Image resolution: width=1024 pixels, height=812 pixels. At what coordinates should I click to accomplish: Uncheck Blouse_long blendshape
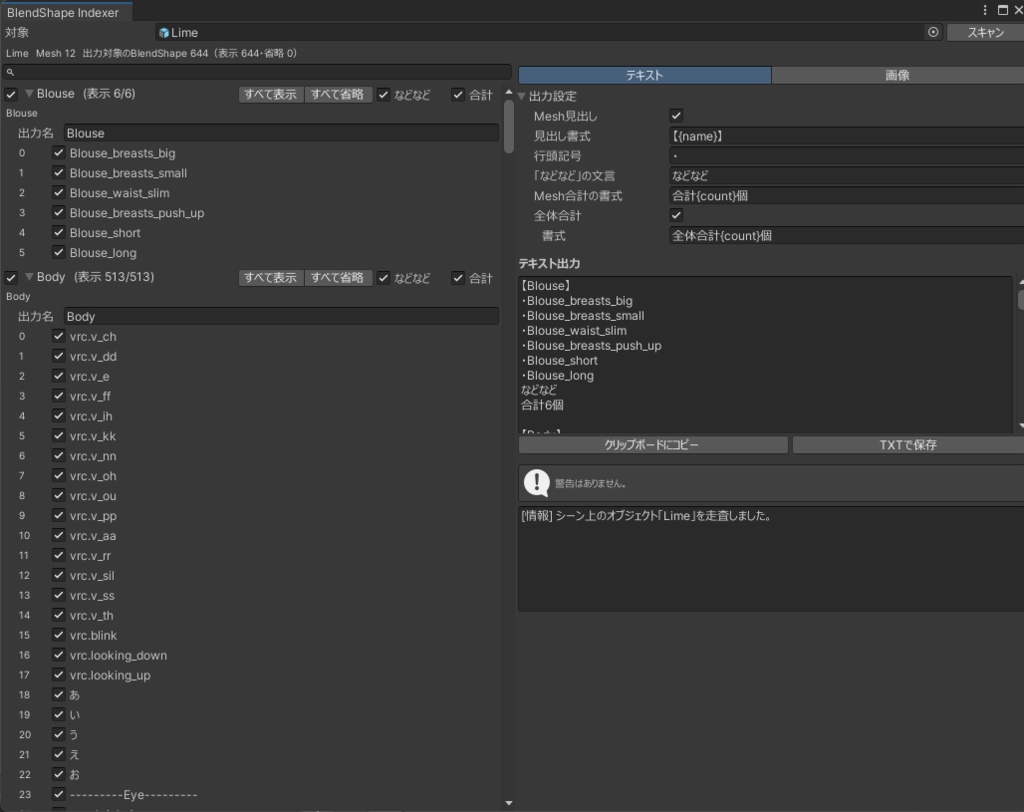(x=59, y=252)
